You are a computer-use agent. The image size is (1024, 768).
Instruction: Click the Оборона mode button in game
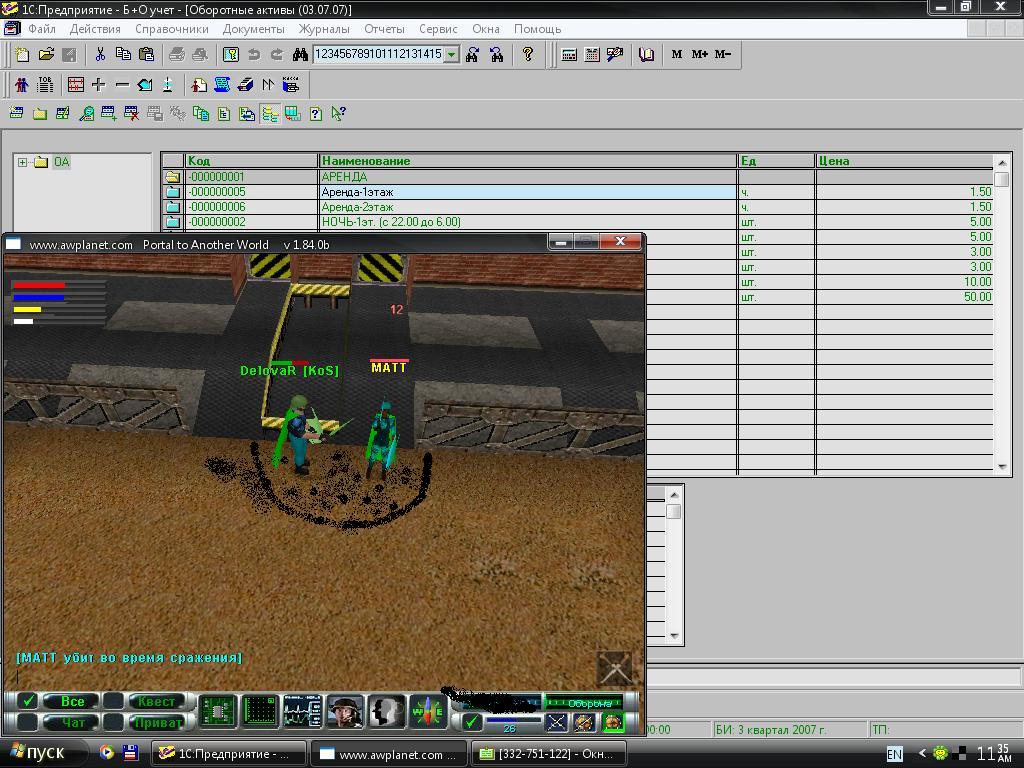coord(584,703)
